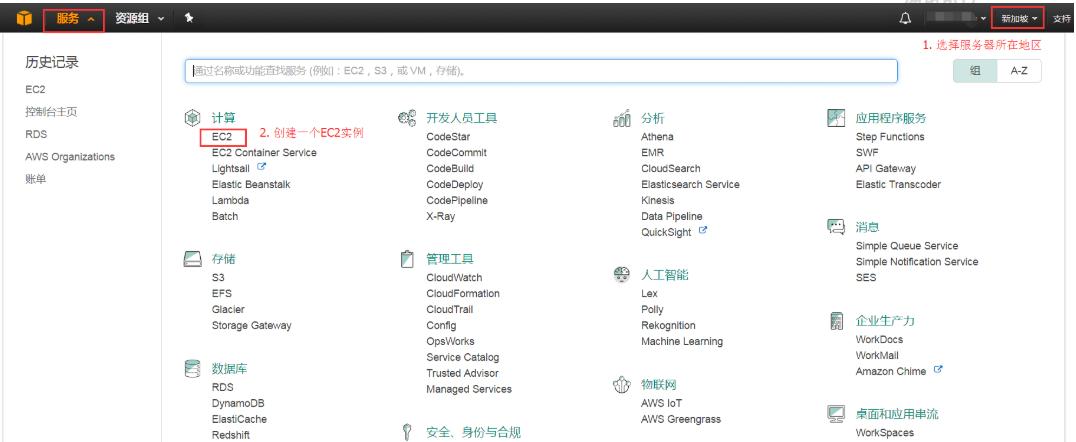Focus the service search input box
The height and width of the screenshot is (442, 1076).
541,71
